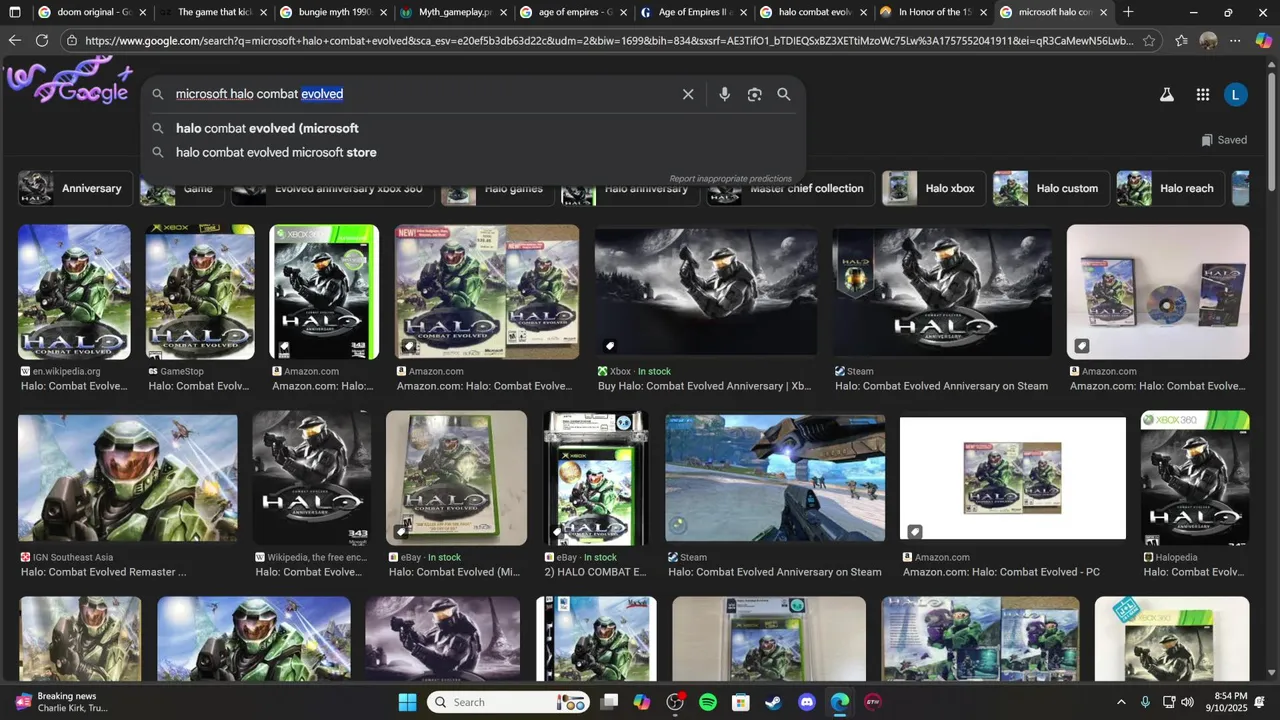Open a new browser tab

pos(1128,12)
